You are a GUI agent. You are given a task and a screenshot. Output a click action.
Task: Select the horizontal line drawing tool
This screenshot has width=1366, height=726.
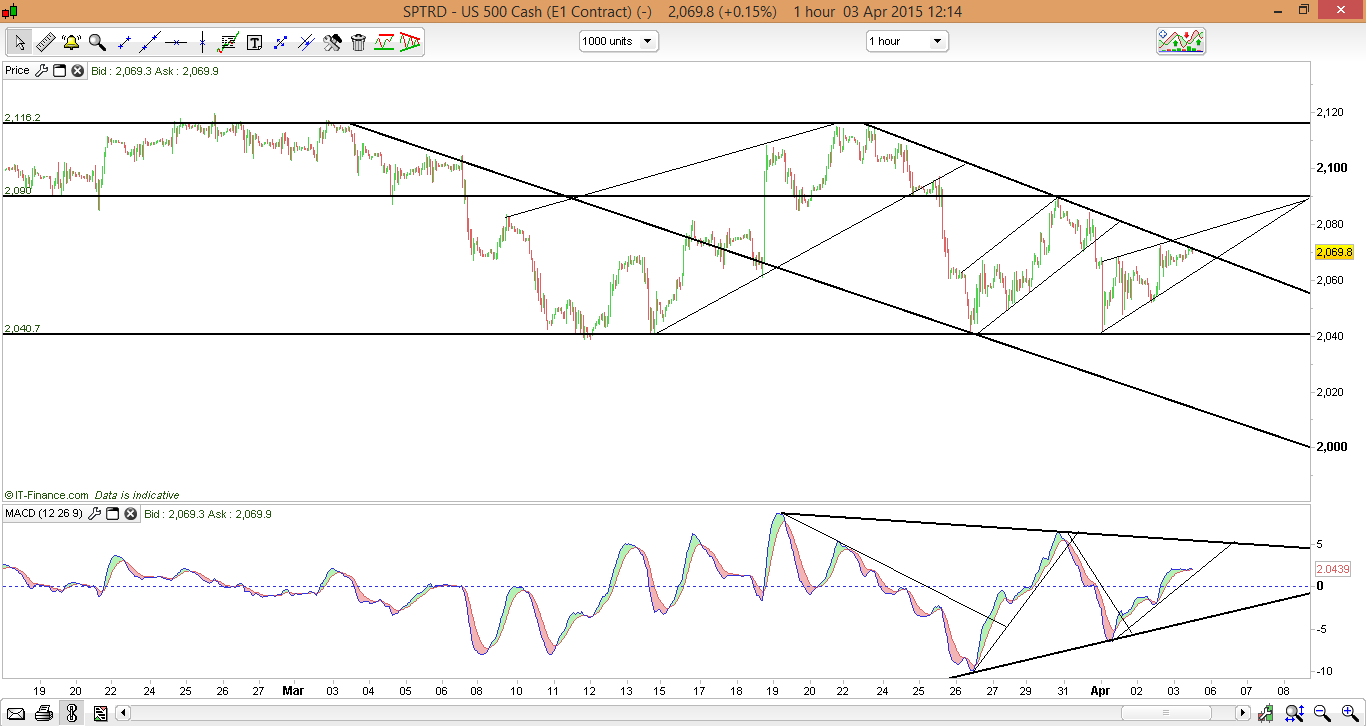coord(176,42)
